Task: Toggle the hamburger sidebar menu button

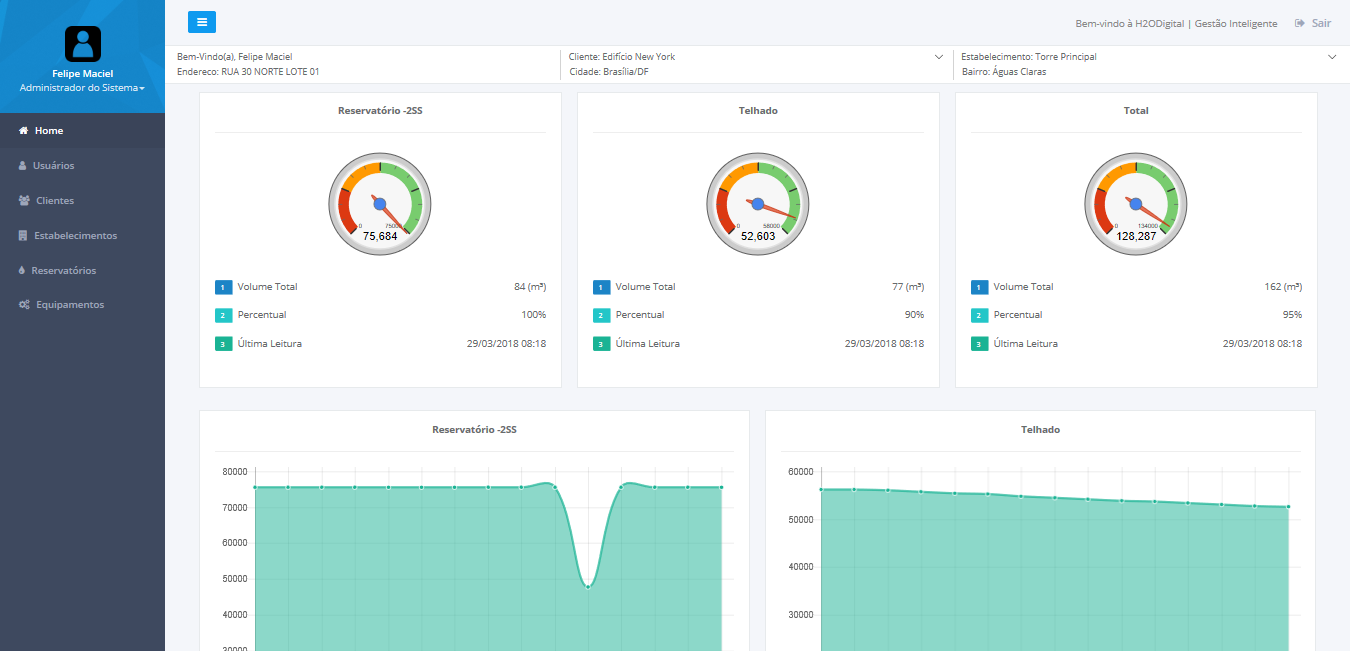Action: coord(202,22)
